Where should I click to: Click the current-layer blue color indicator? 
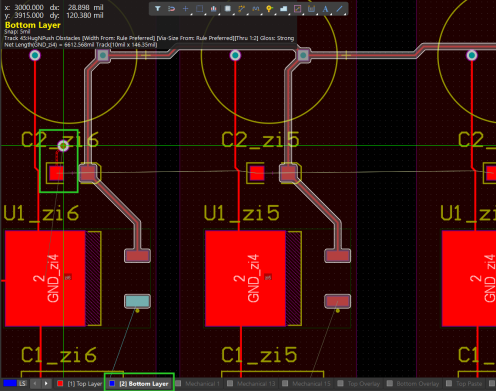point(10,384)
